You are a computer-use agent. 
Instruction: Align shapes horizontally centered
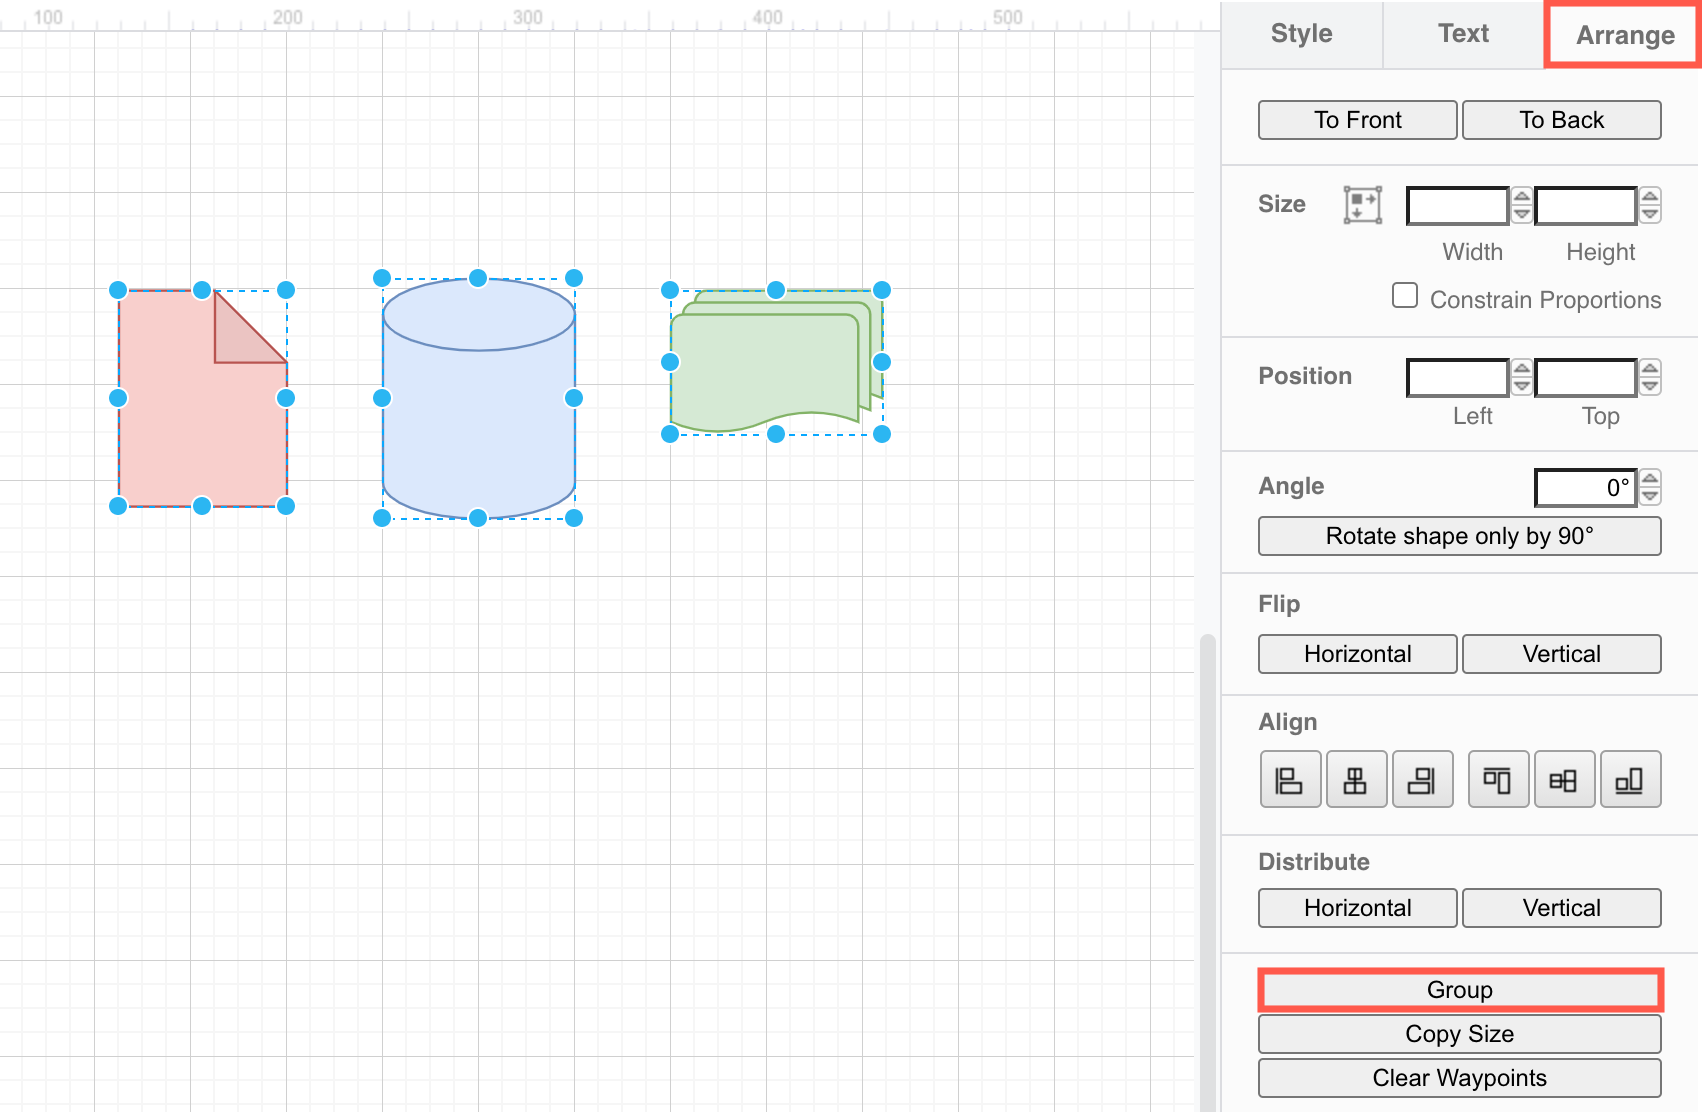point(1356,779)
